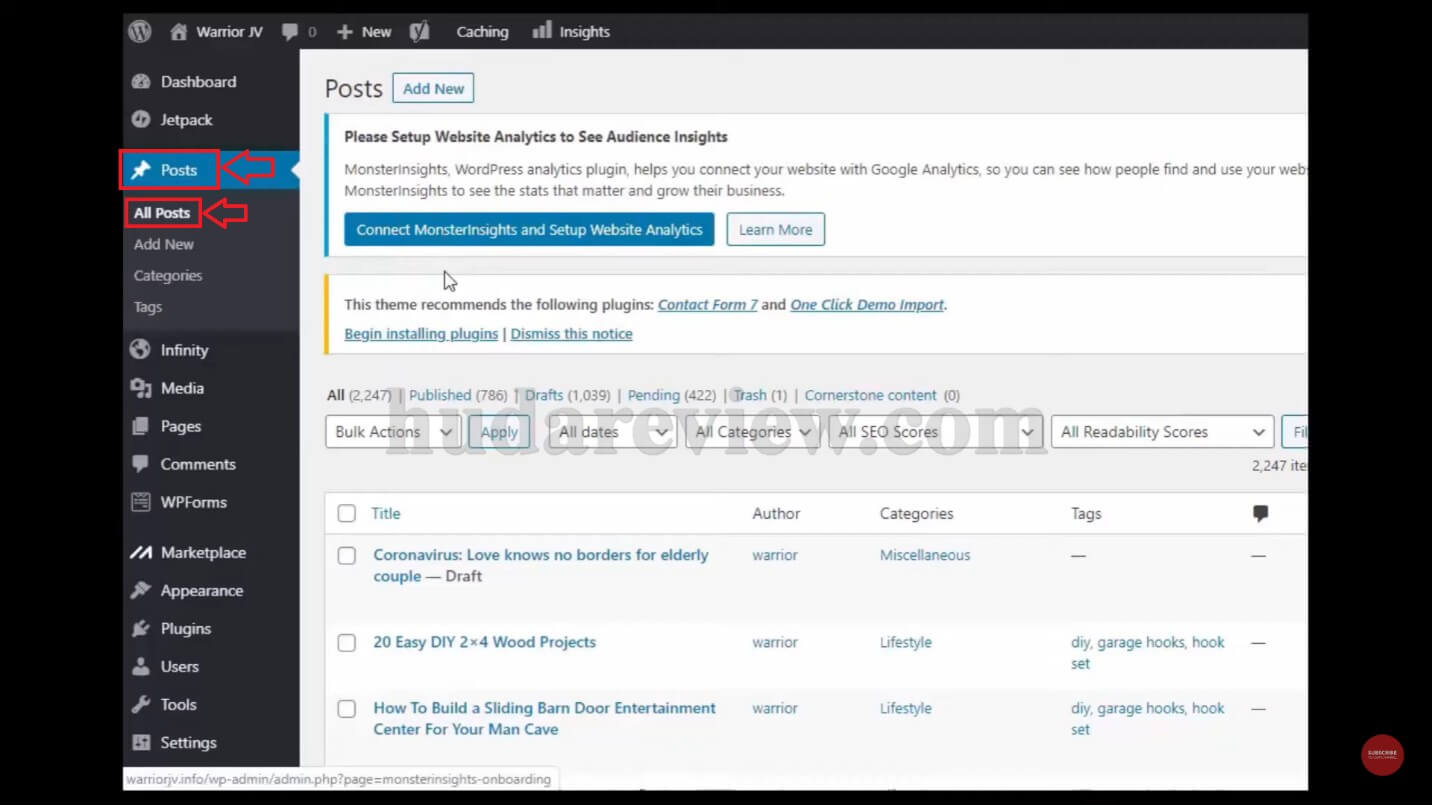Click warrior author in Coronavirus row
Screen dimensions: 1432x805
tap(775, 555)
